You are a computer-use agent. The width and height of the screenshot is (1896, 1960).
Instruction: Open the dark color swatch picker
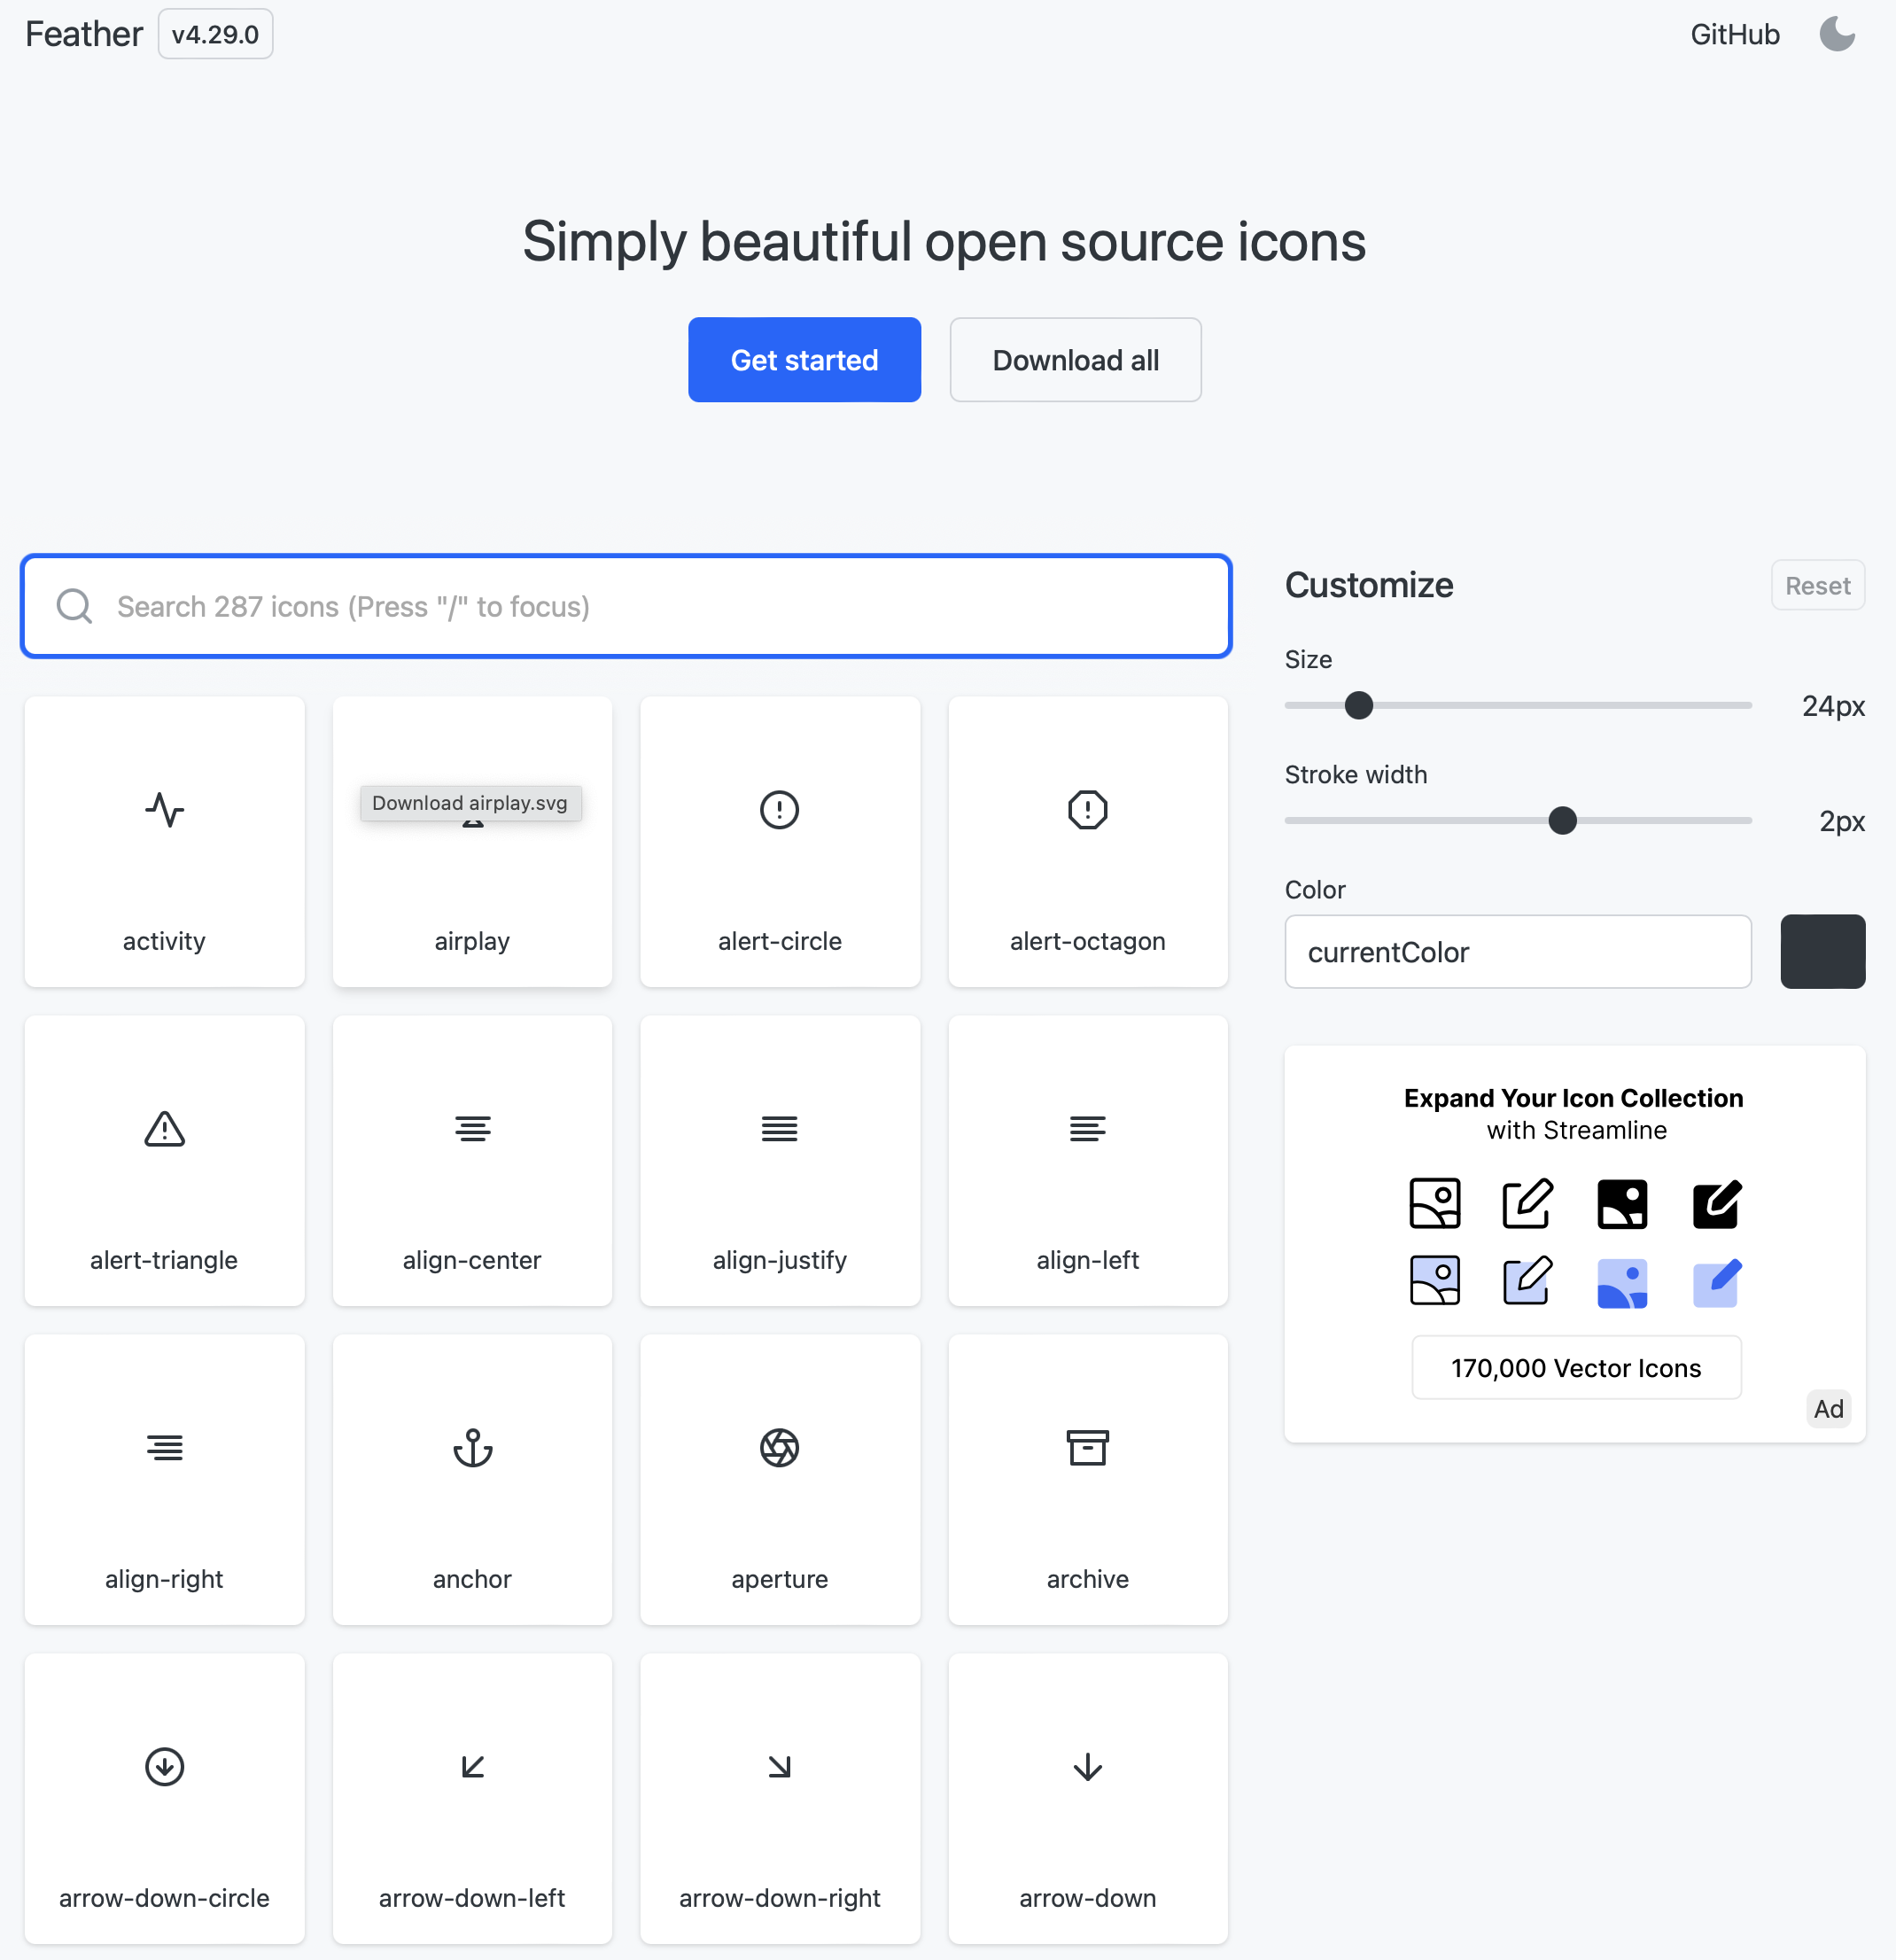(x=1822, y=952)
